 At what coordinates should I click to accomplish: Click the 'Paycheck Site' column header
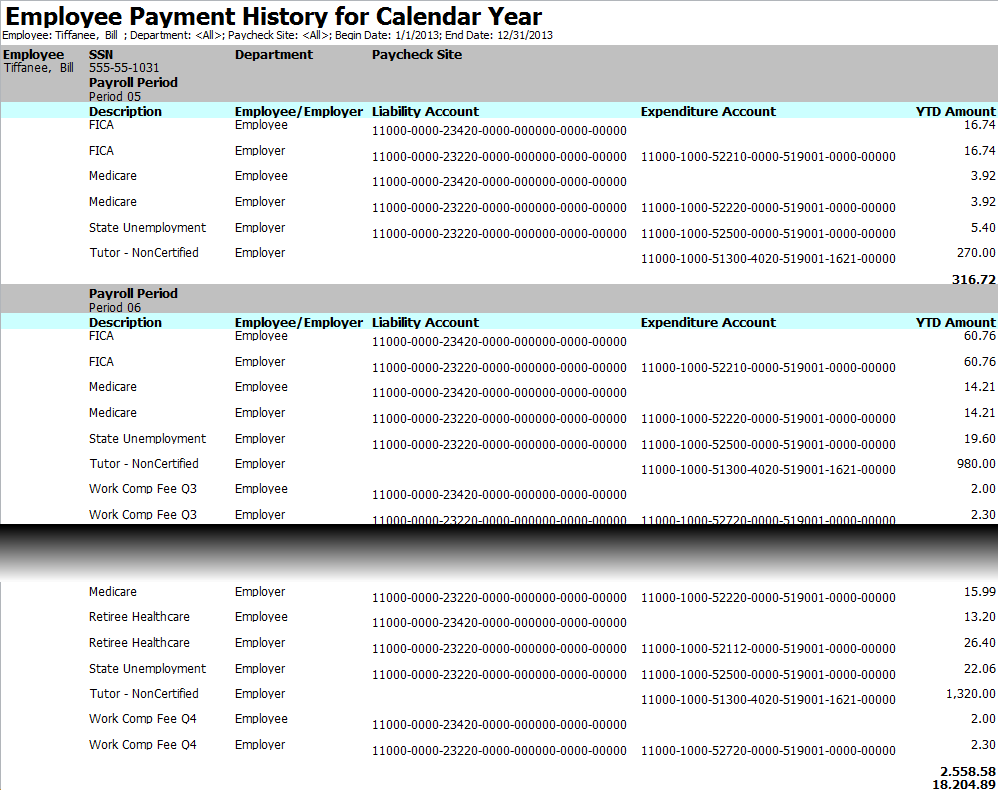click(417, 55)
